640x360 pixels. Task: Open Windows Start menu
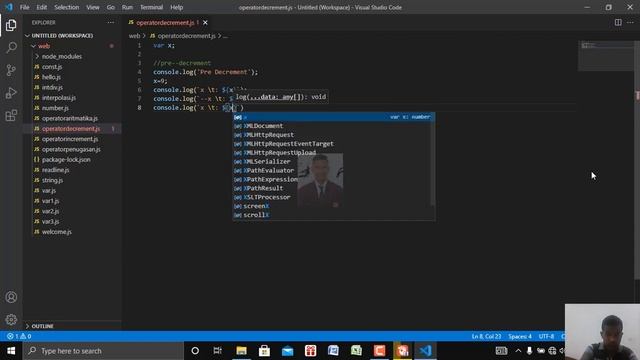[x=11, y=351]
